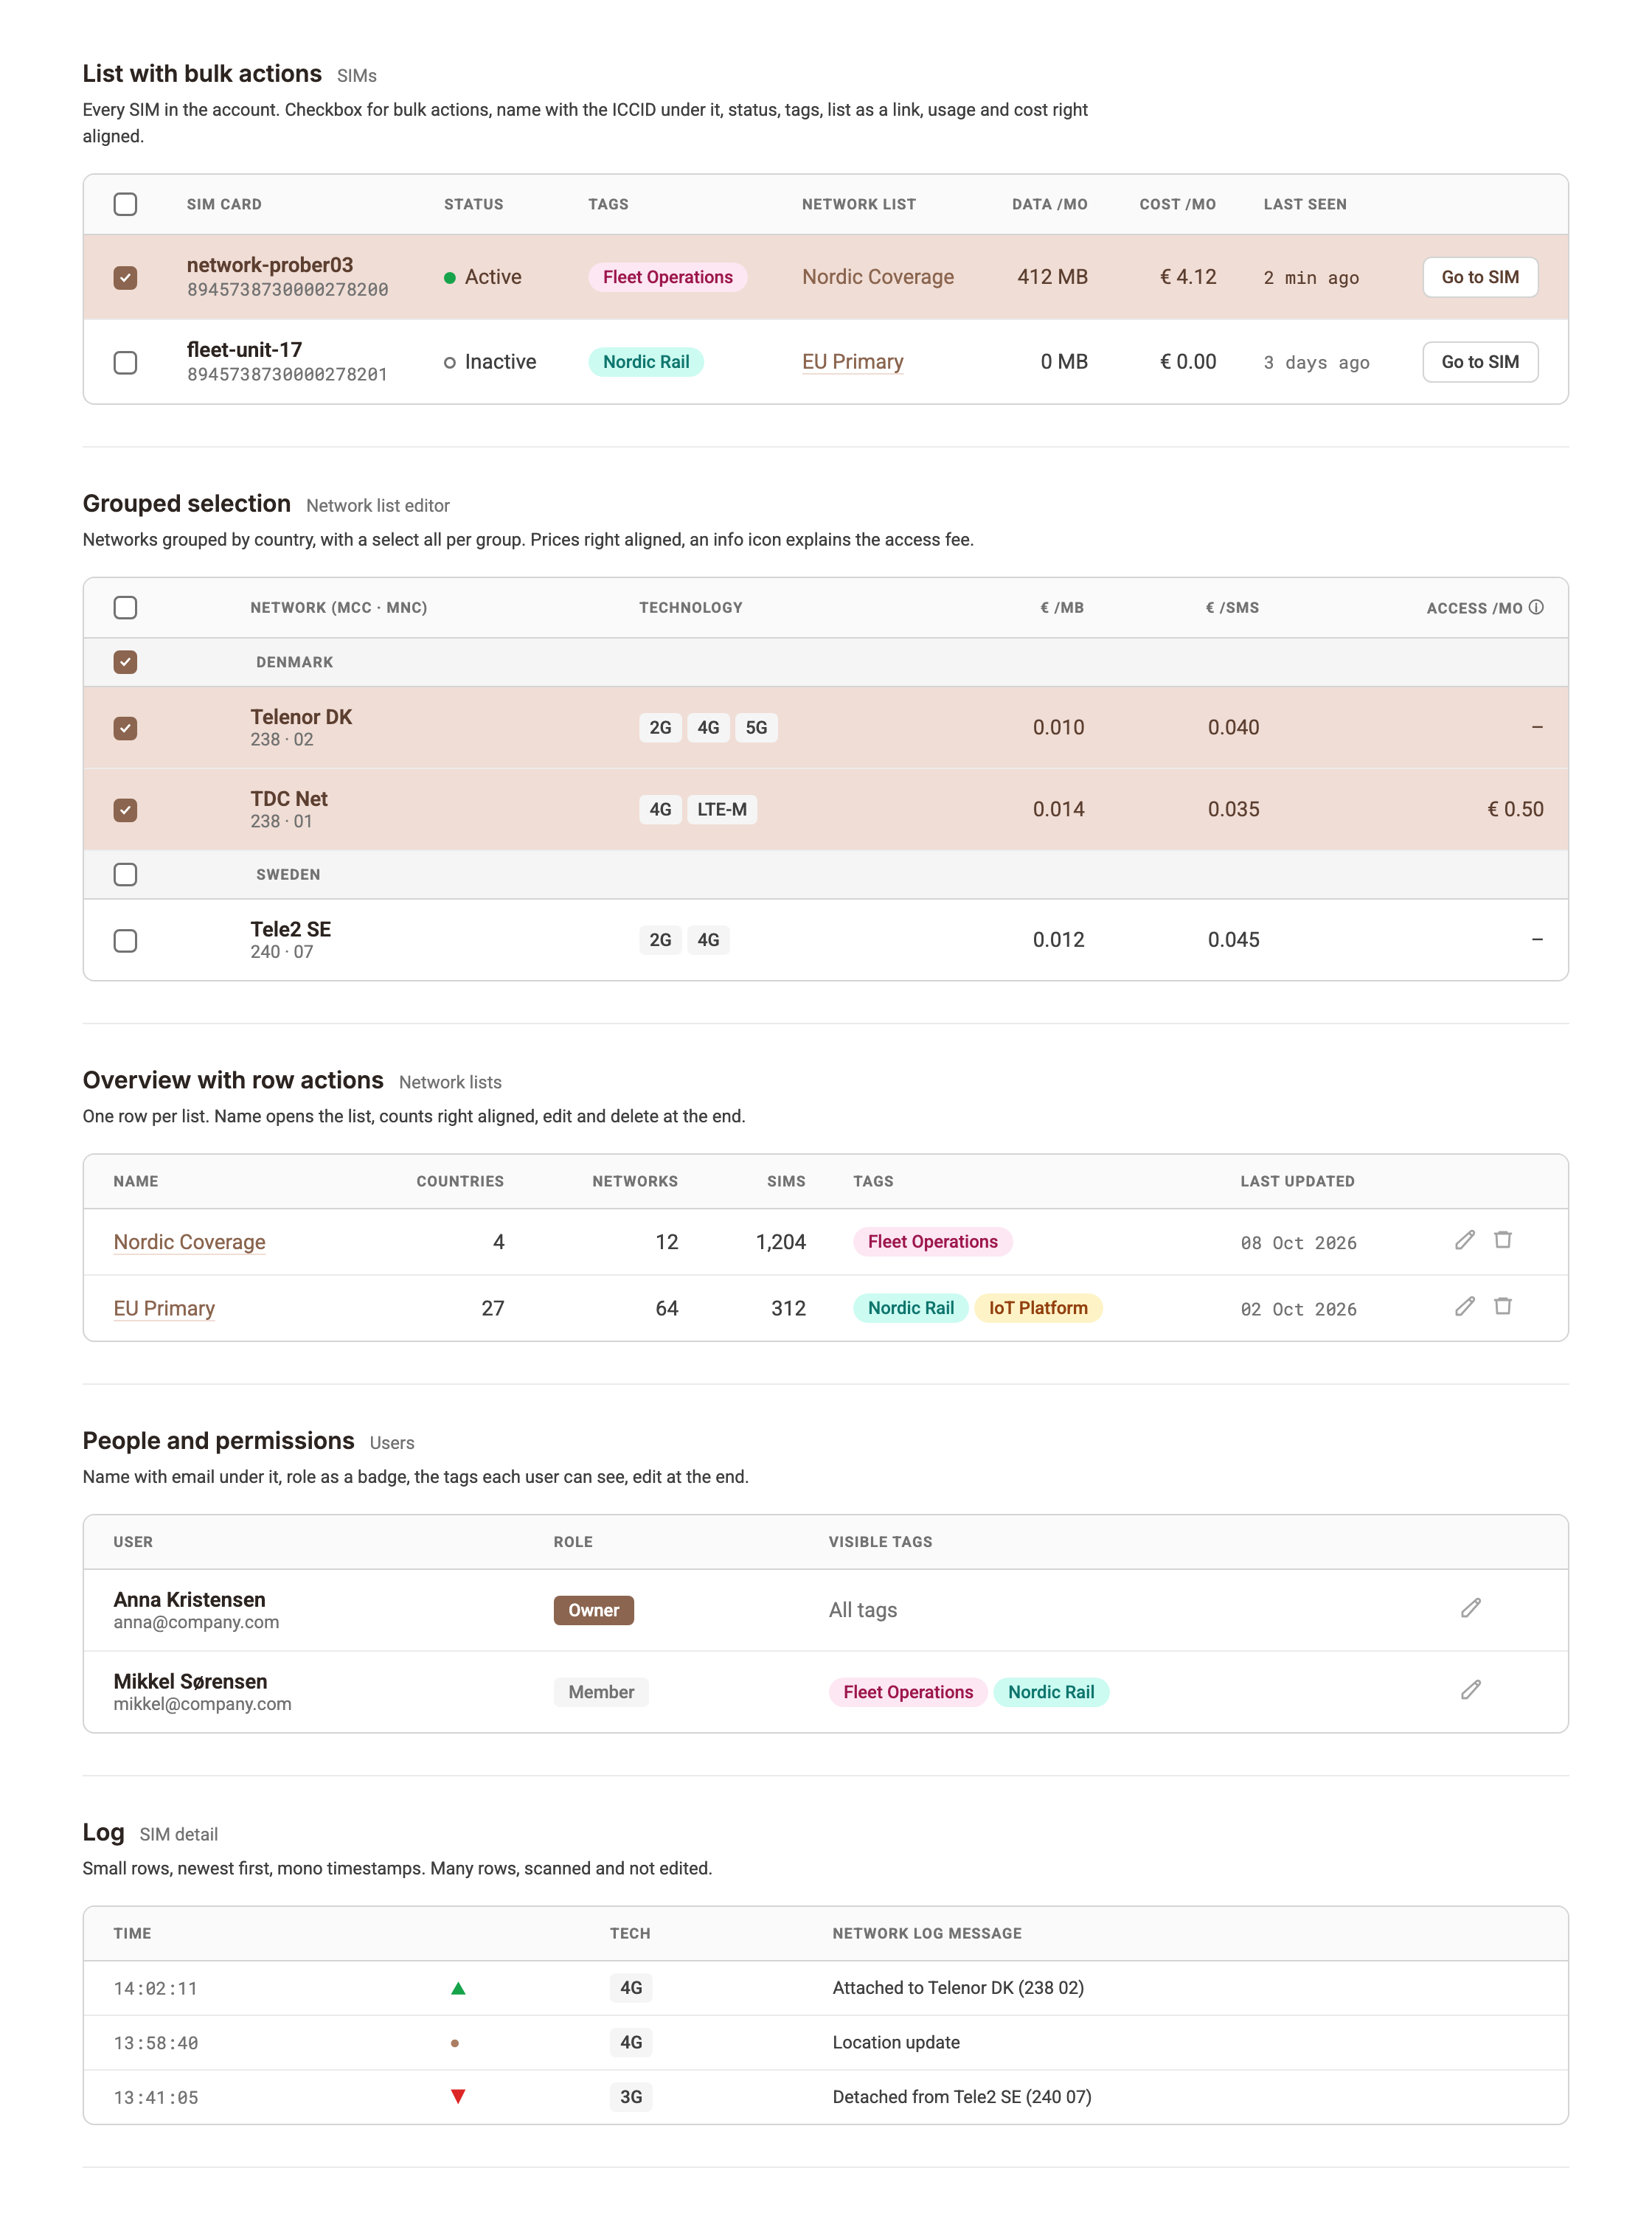Uncheck the network-prober03 SIM checkbox
1652x2238 pixels.
pos(125,277)
